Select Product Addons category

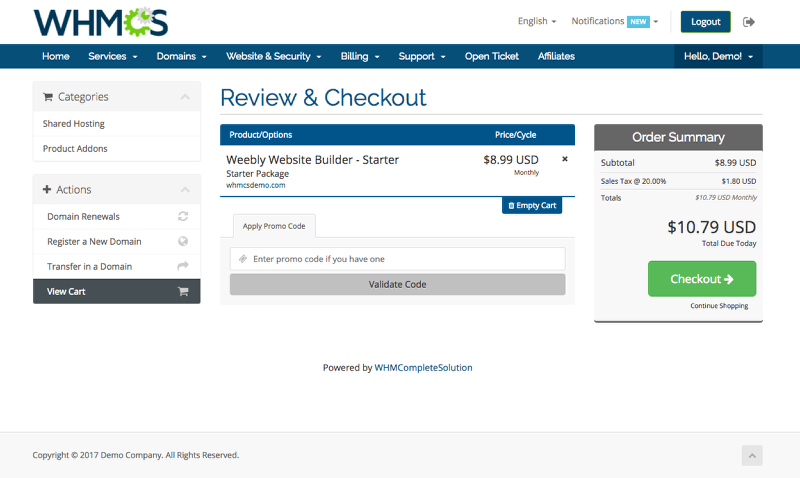pyautogui.click(x=116, y=148)
